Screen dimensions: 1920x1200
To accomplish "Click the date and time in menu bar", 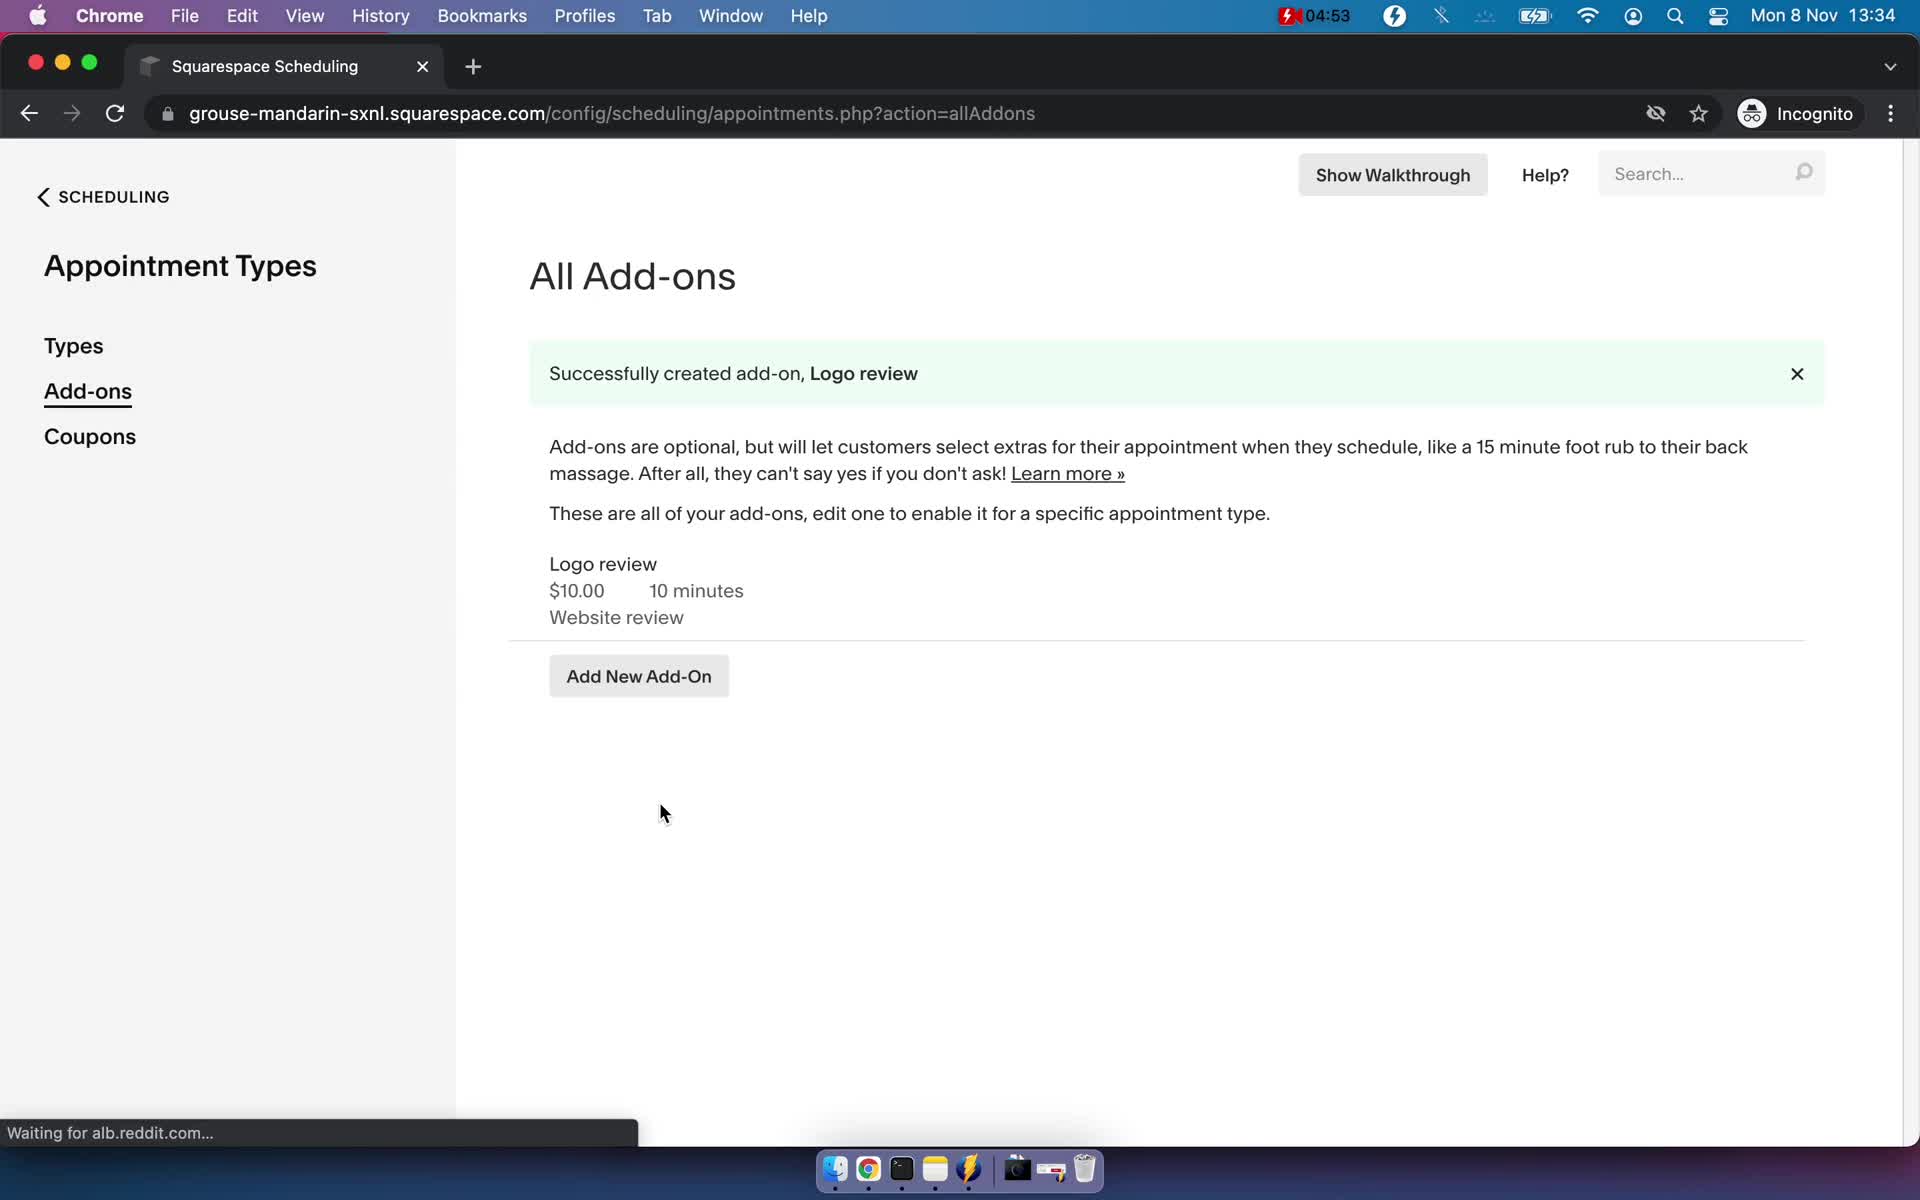I will [x=1822, y=16].
